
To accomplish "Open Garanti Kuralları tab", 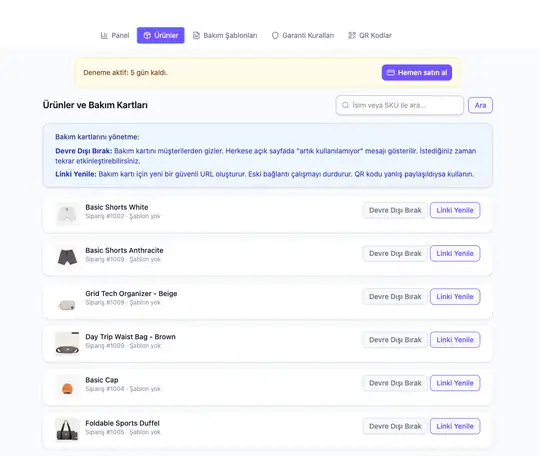I will (x=303, y=35).
